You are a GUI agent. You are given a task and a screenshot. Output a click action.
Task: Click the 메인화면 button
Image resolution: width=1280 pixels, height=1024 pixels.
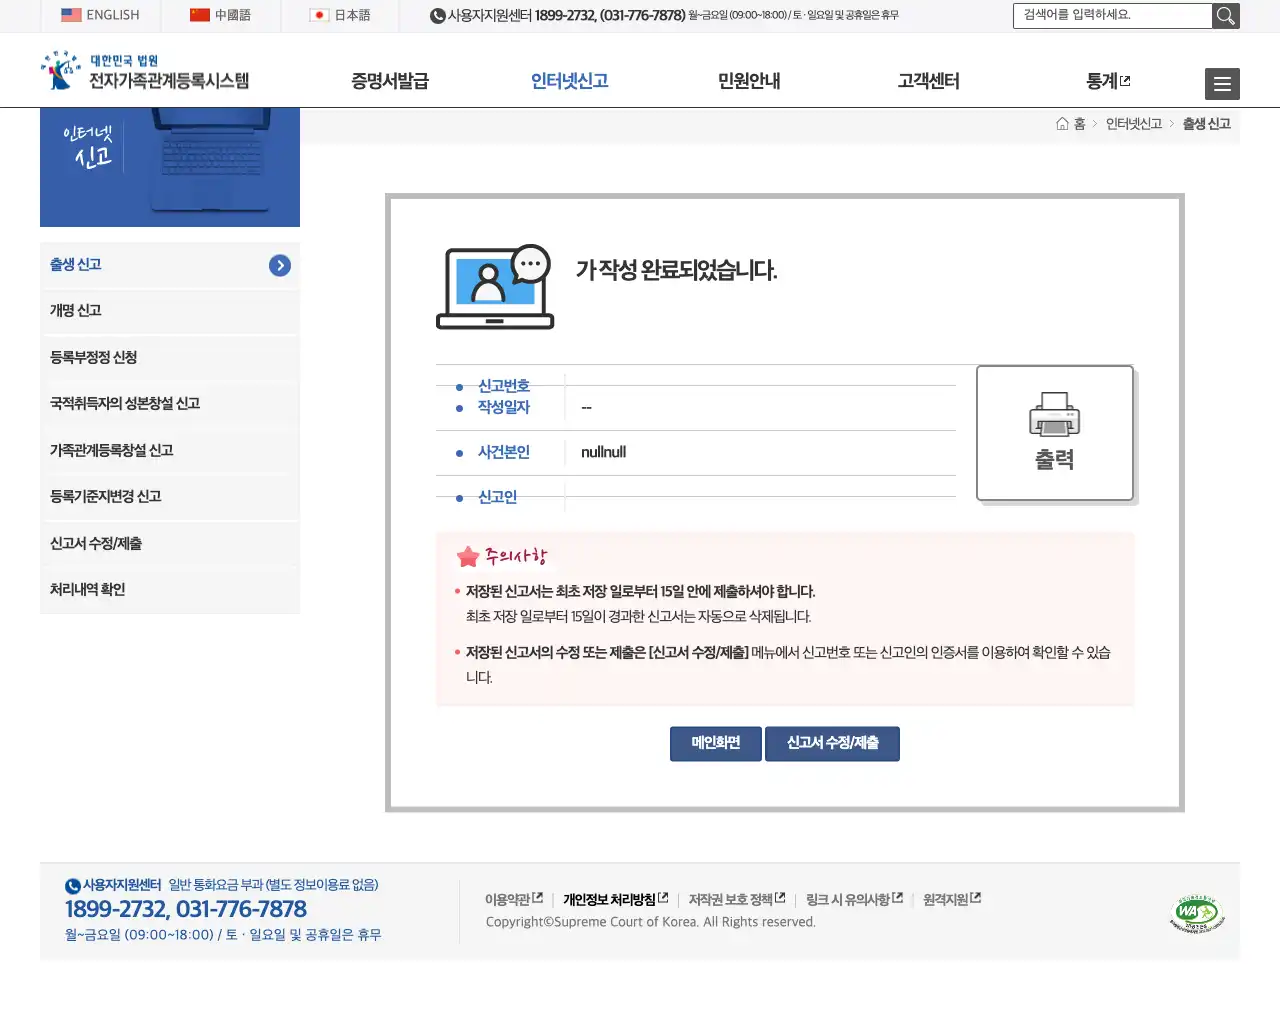(x=715, y=743)
